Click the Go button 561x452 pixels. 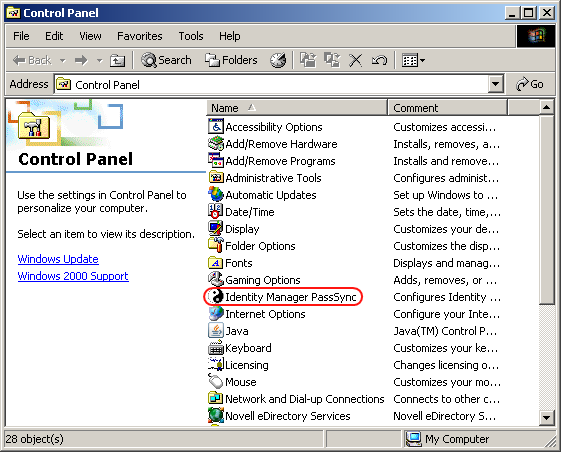530,84
